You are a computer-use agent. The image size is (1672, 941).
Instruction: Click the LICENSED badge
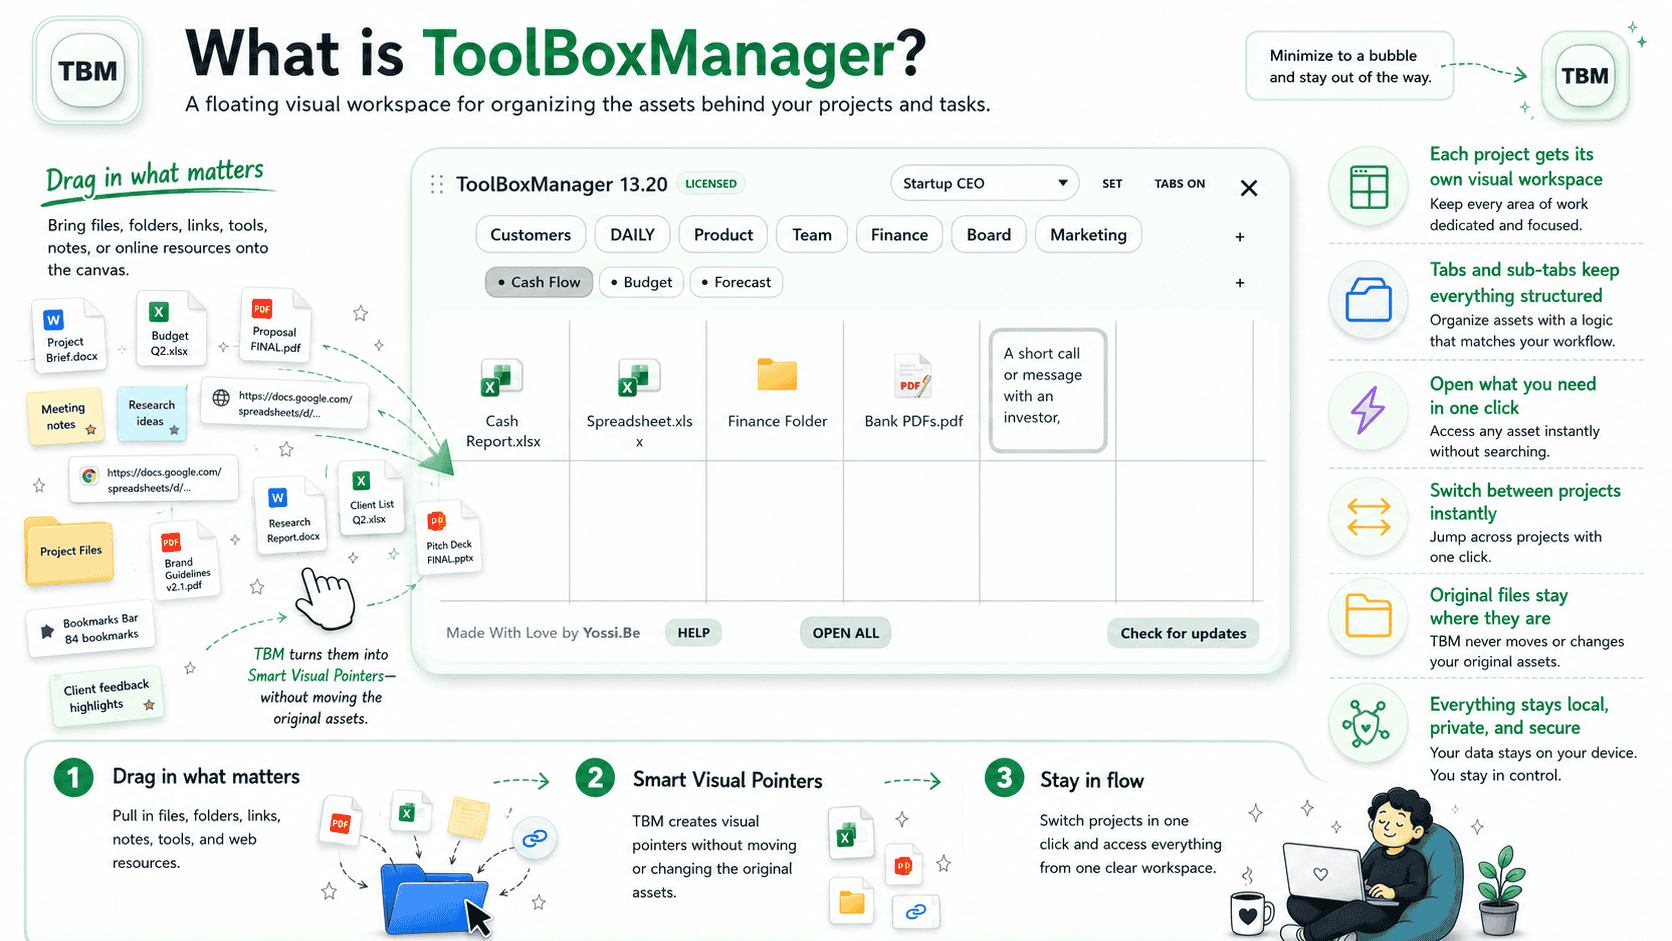(x=711, y=184)
